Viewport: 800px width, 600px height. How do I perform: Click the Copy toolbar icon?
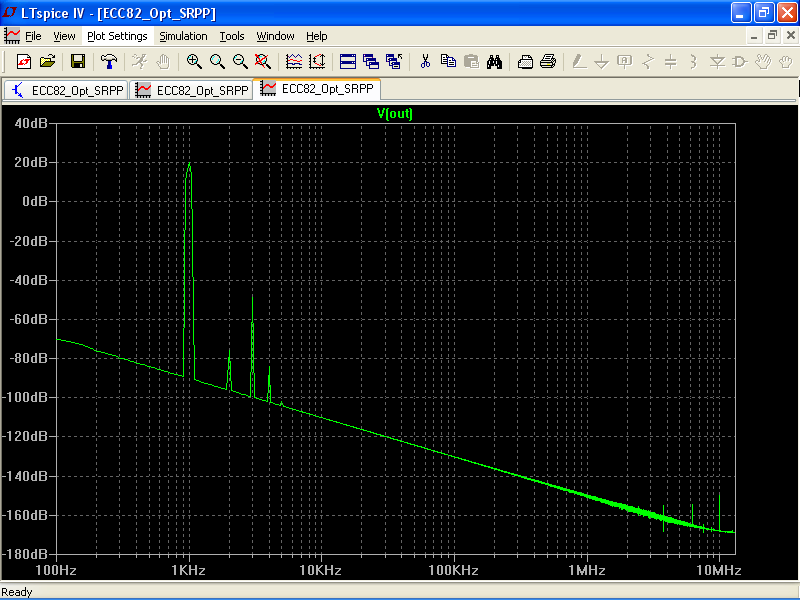click(448, 62)
